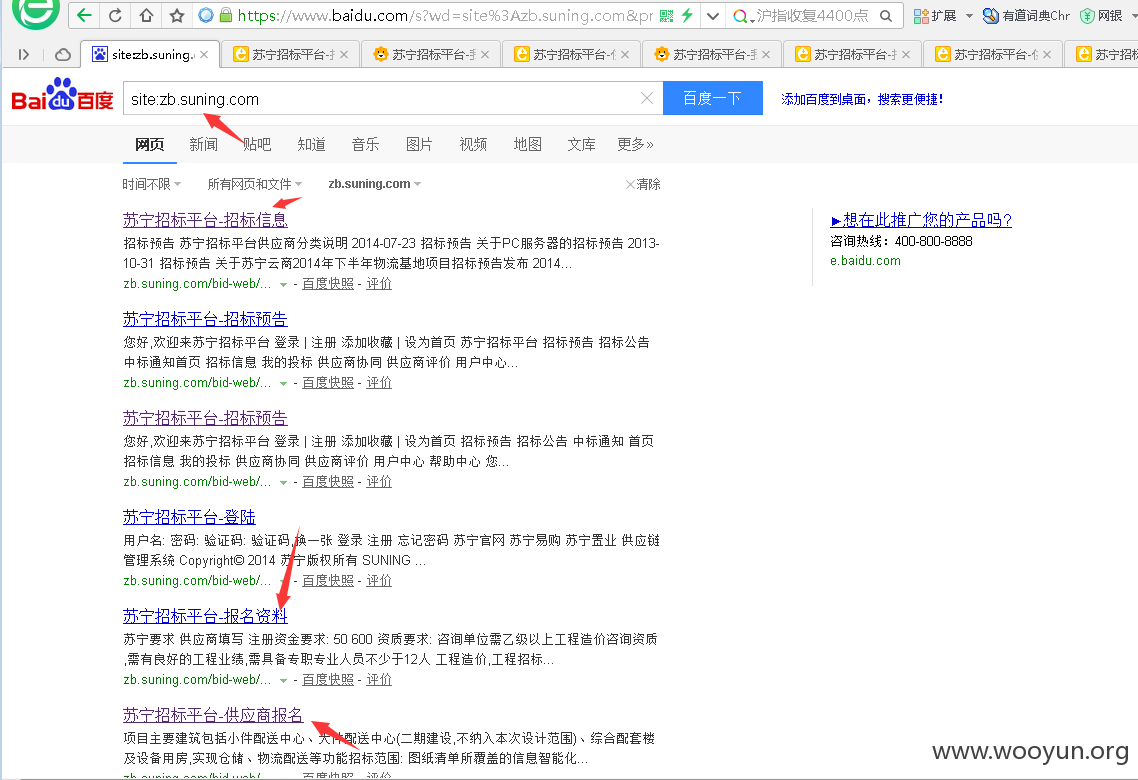
Task: Switch to 贴吧 search category
Action: 257,144
